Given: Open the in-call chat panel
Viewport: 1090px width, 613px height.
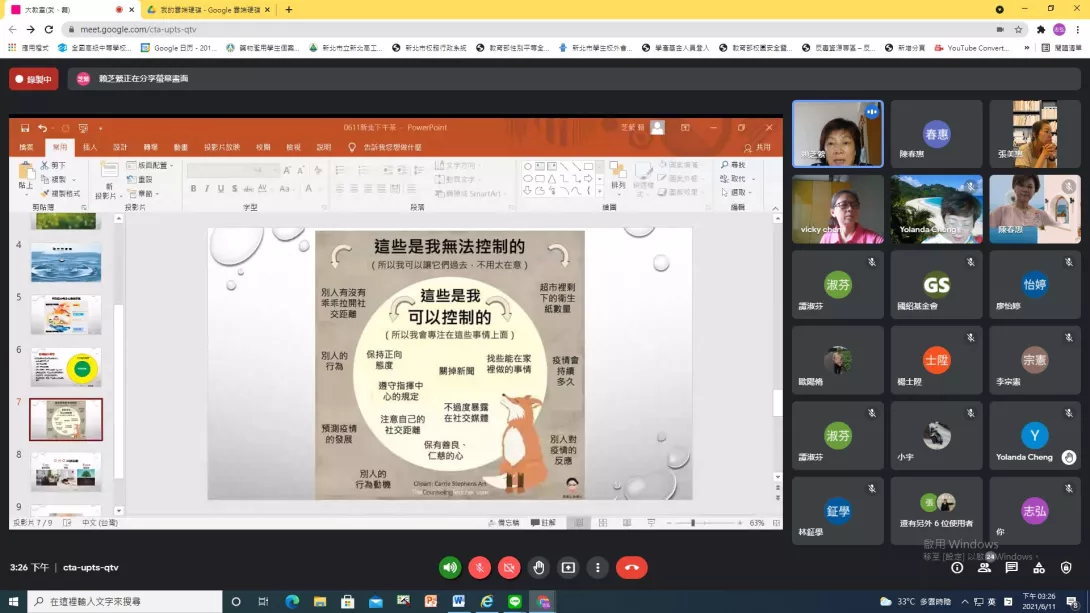Looking at the screenshot, I should [1011, 568].
